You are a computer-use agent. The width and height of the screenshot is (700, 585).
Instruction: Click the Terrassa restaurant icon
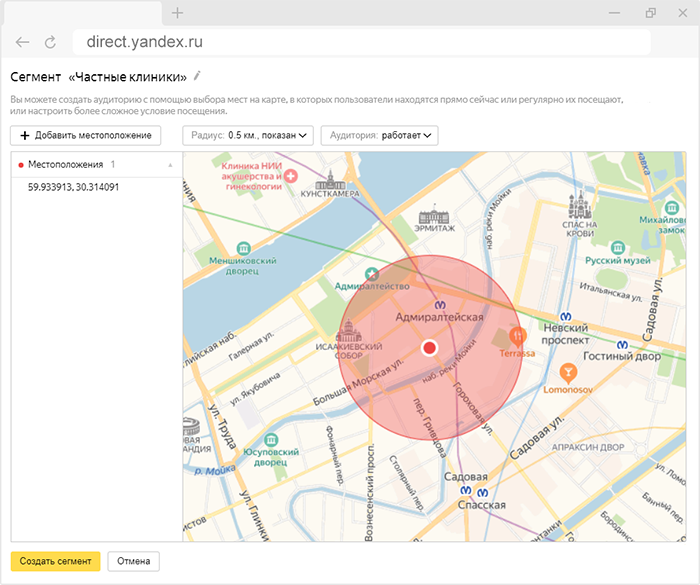coord(517,336)
